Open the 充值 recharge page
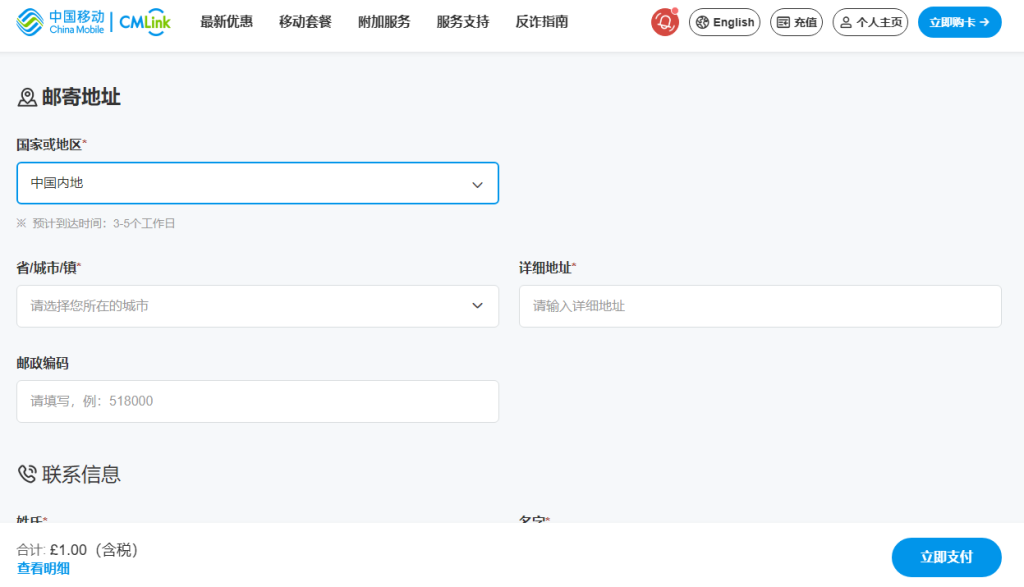 click(x=797, y=22)
